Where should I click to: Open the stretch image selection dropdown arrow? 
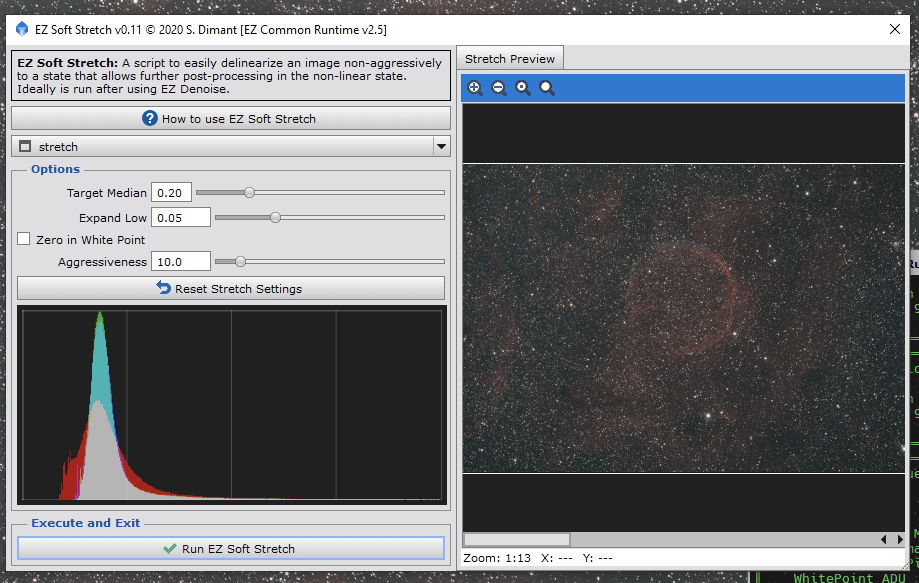coord(441,146)
